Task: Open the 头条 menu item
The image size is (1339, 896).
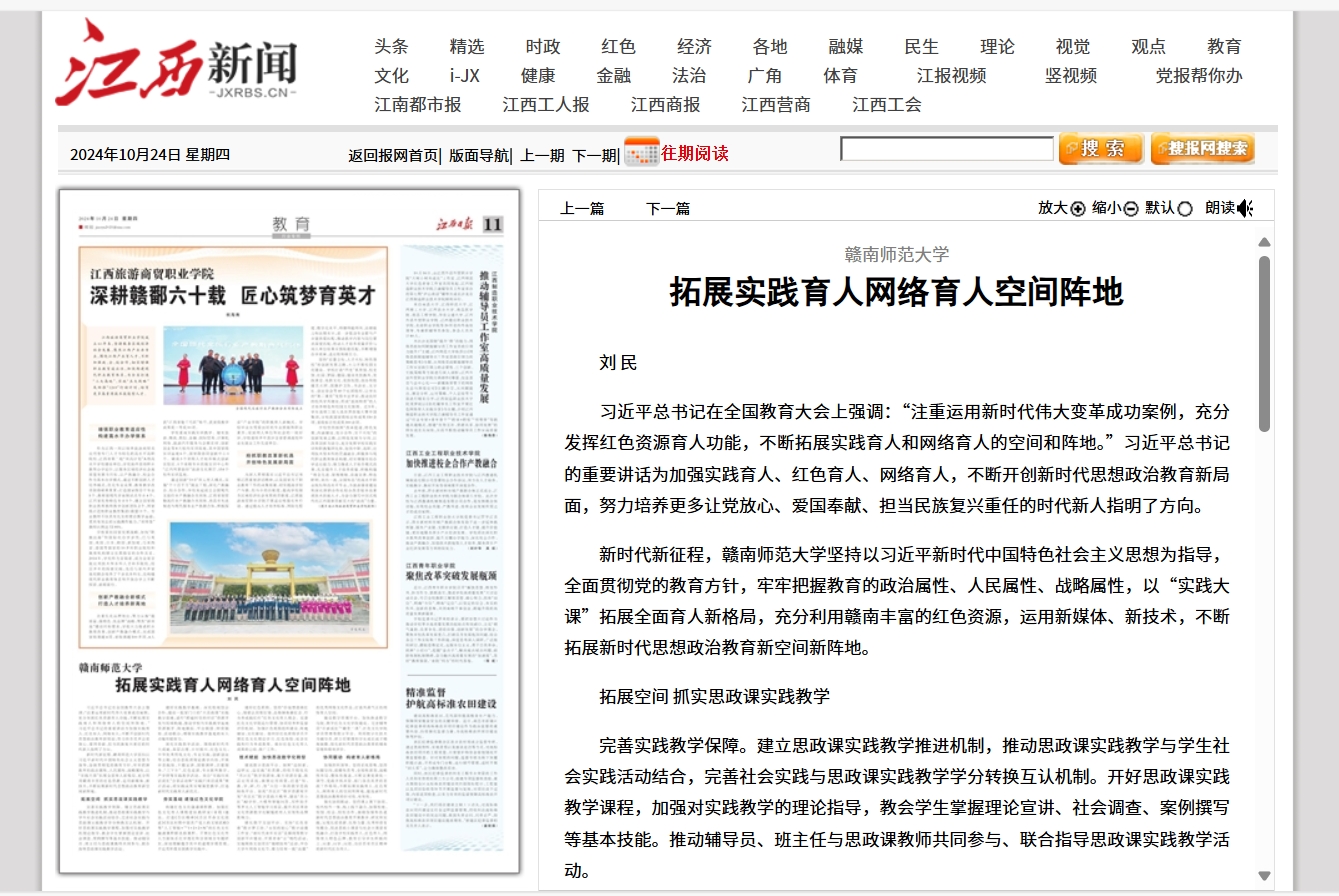Action: (x=392, y=46)
